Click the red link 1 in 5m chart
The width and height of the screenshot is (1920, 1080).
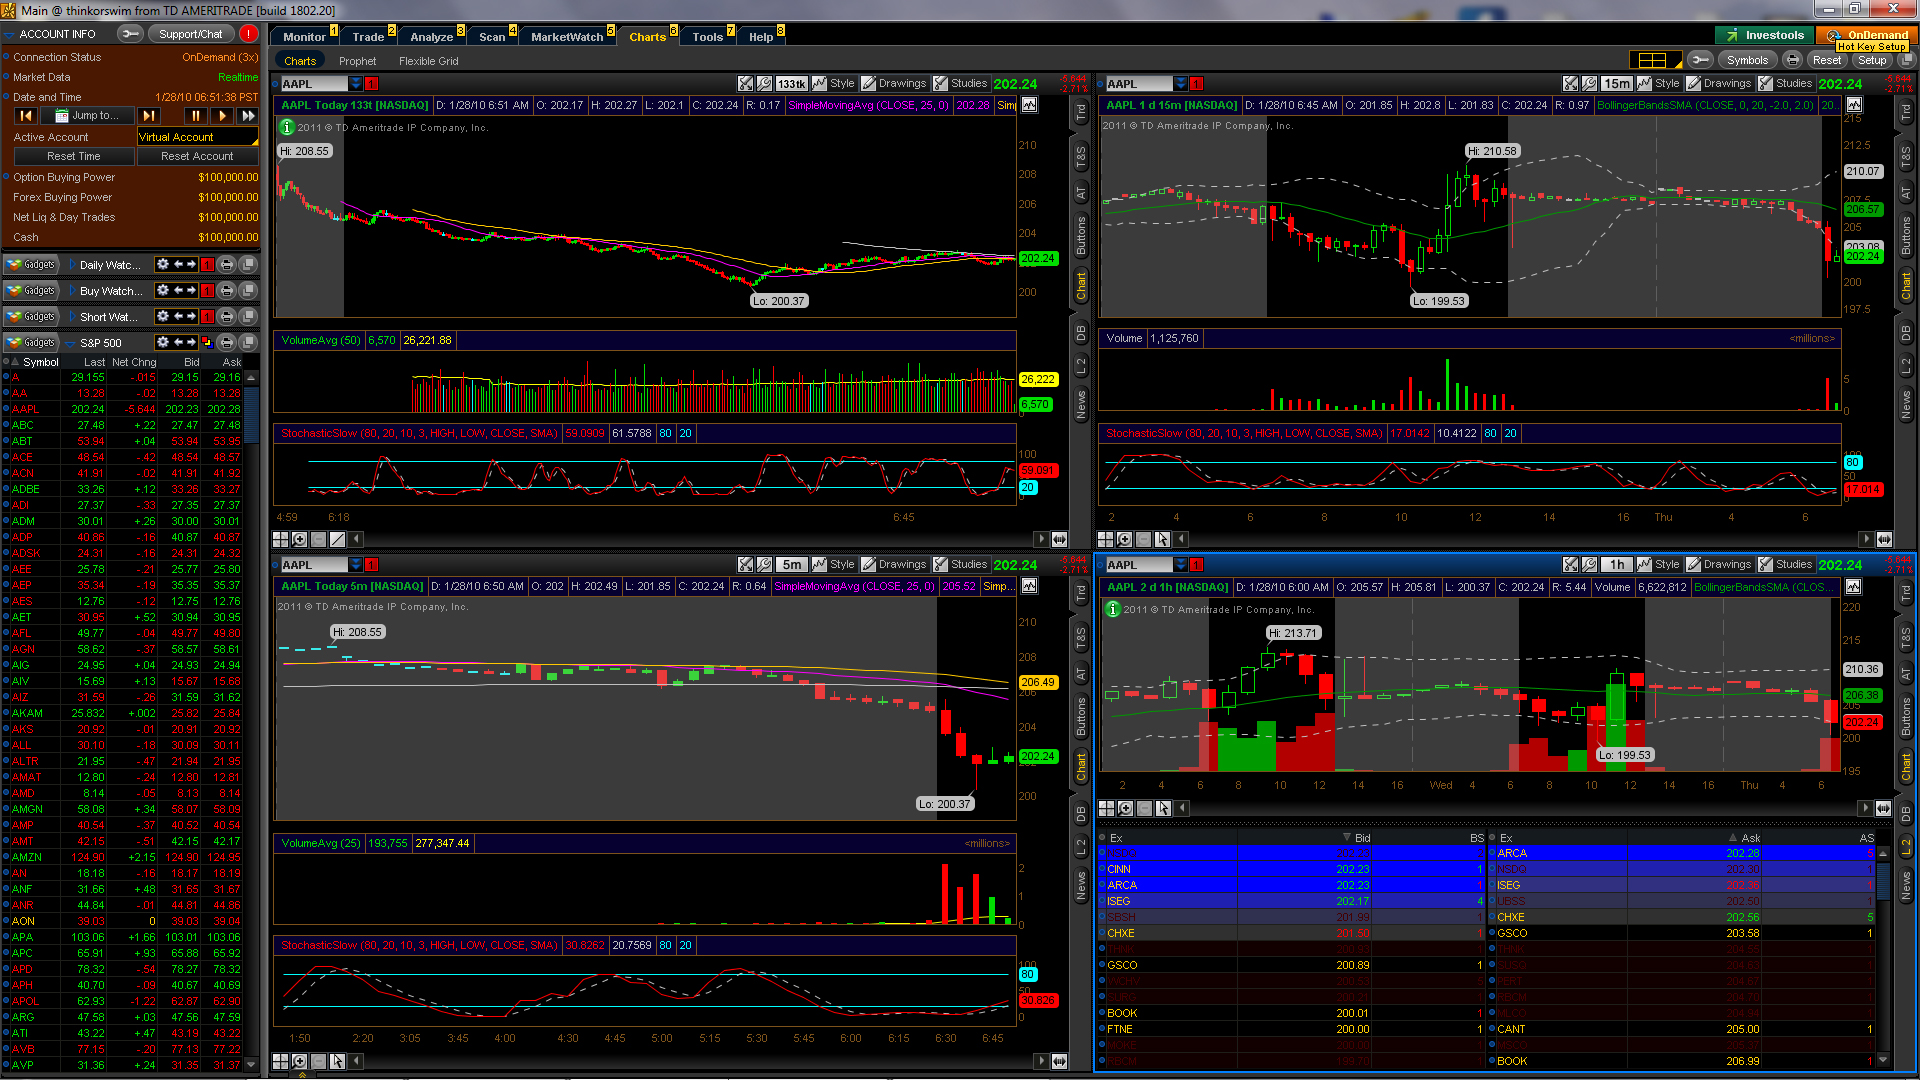tap(372, 565)
